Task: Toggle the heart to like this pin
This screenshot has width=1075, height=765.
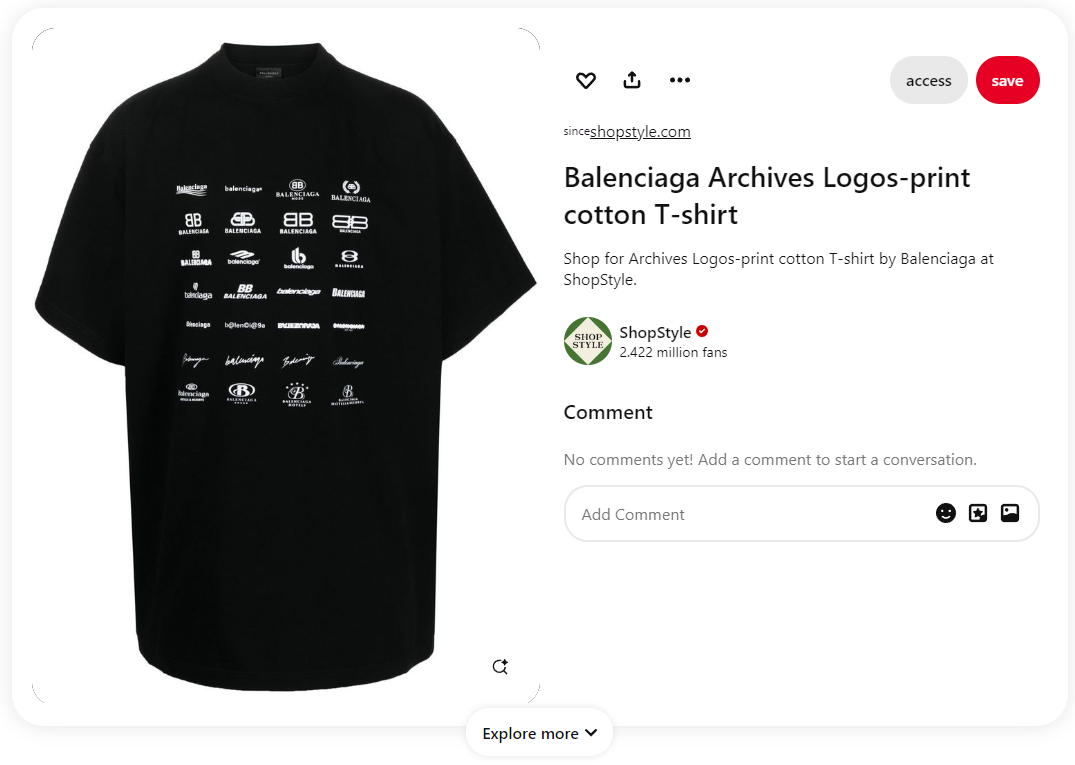Action: (x=585, y=80)
